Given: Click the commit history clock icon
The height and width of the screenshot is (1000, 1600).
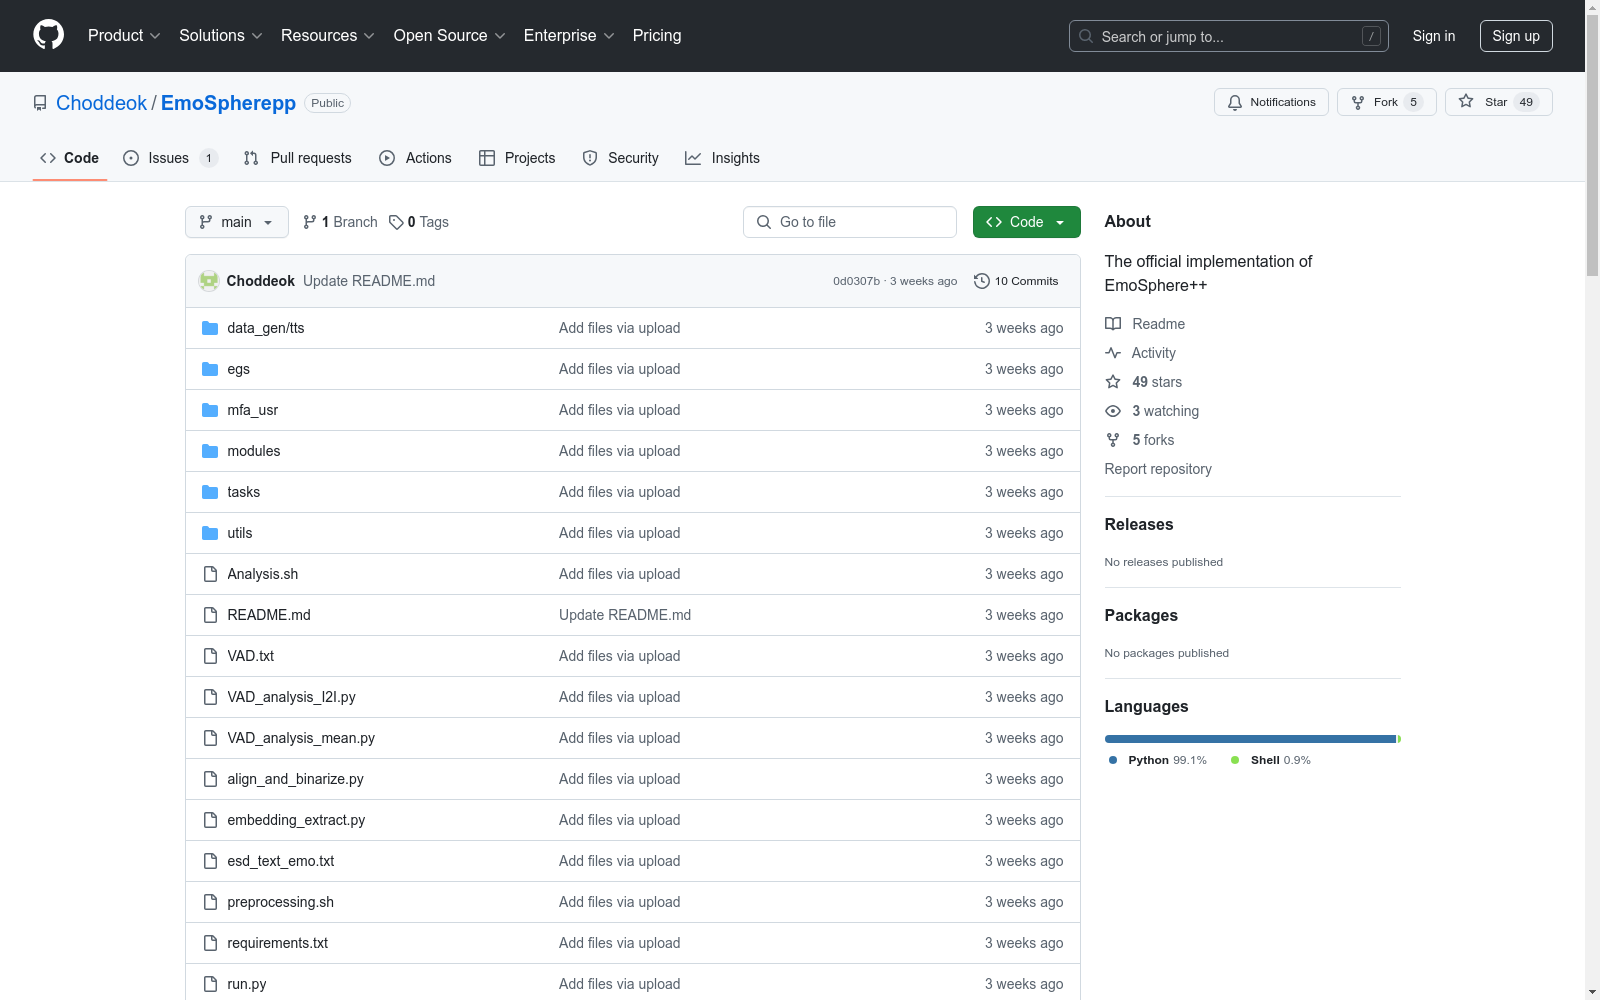Looking at the screenshot, I should pos(982,281).
